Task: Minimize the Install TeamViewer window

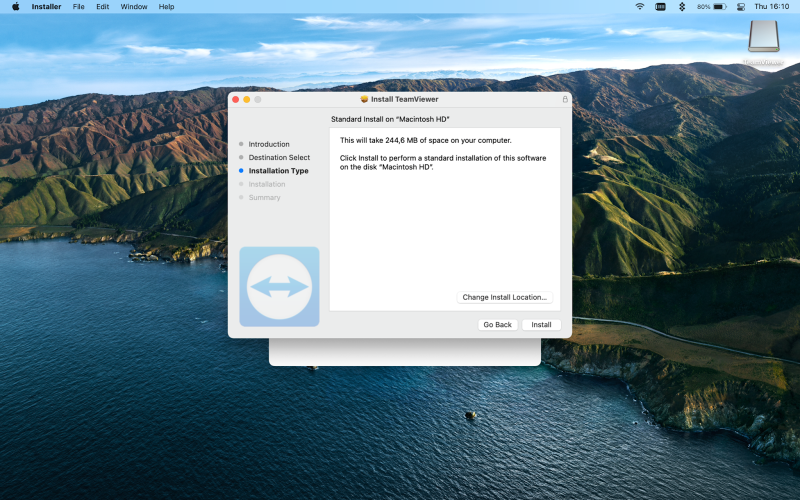Action: [x=246, y=99]
